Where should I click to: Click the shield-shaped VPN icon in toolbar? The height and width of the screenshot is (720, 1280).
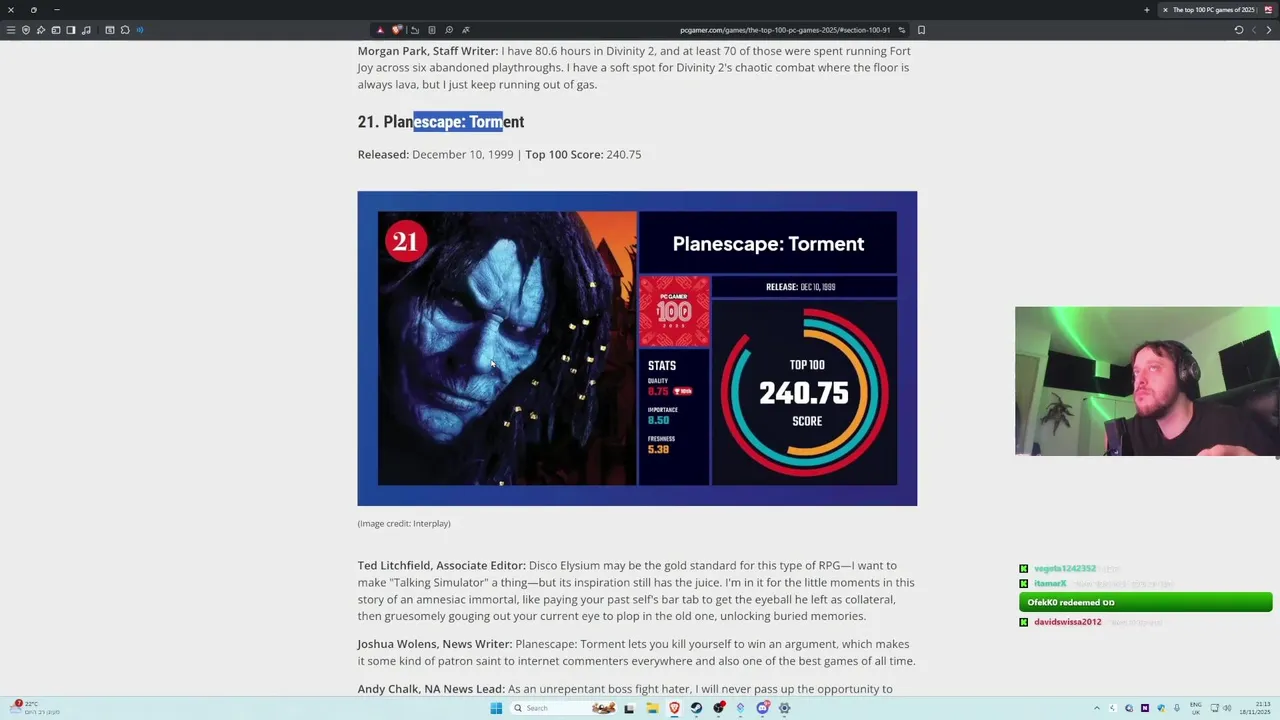pyautogui.click(x=26, y=30)
